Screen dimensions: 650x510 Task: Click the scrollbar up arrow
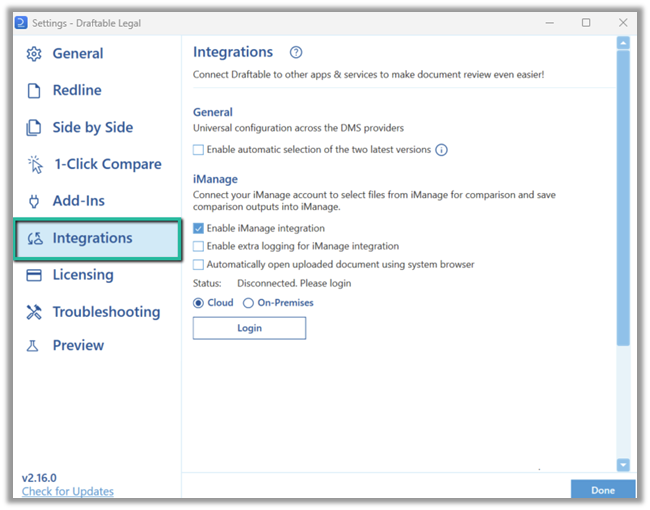pyautogui.click(x=623, y=43)
